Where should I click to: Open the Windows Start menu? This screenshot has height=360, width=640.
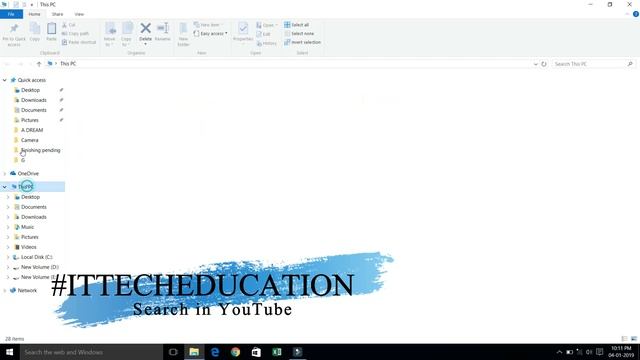tap(9, 352)
